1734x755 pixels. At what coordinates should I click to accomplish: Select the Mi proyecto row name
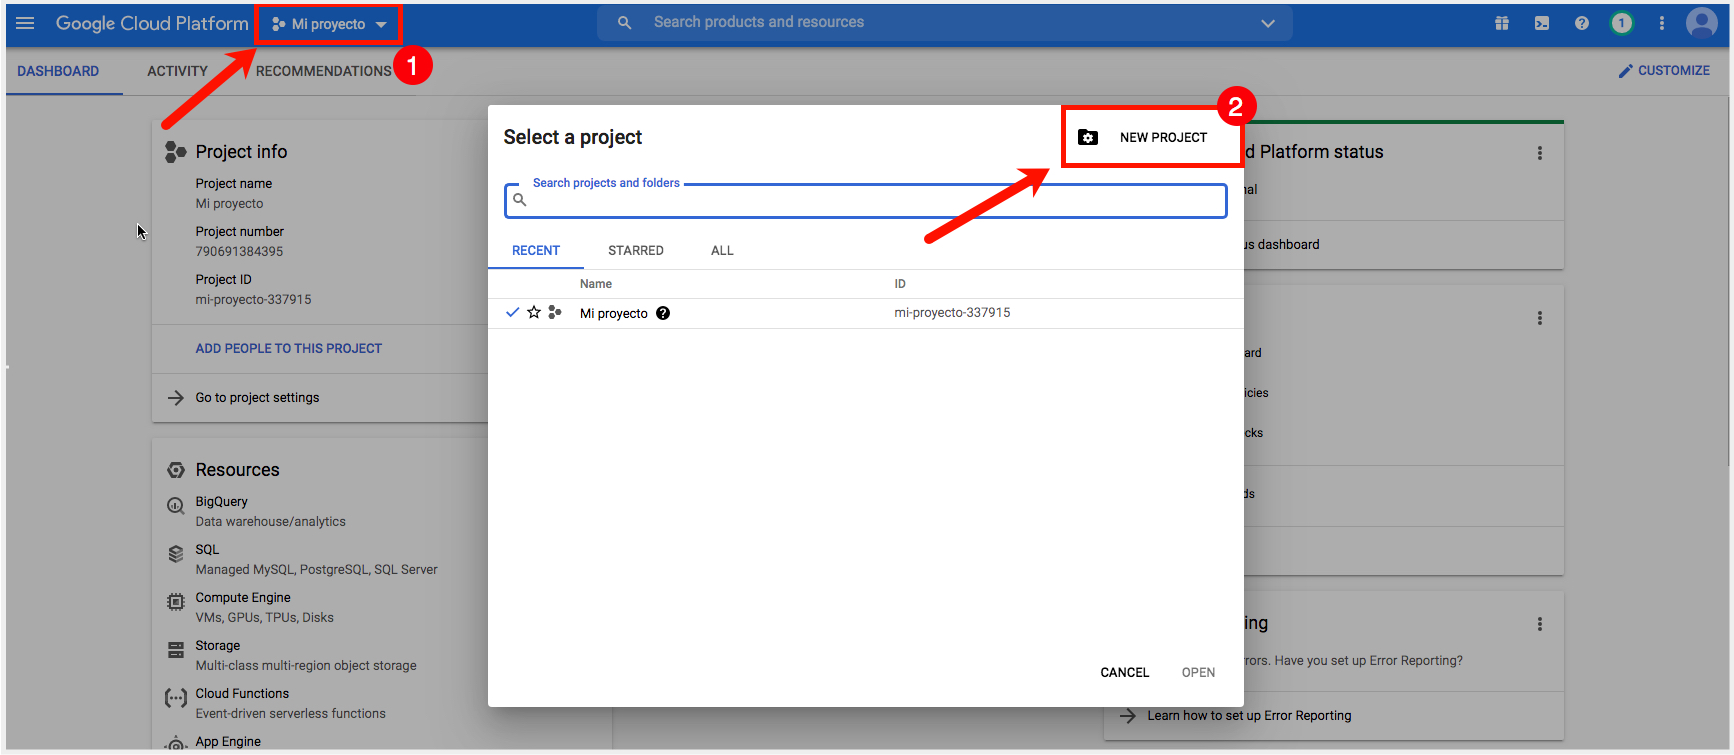(614, 313)
